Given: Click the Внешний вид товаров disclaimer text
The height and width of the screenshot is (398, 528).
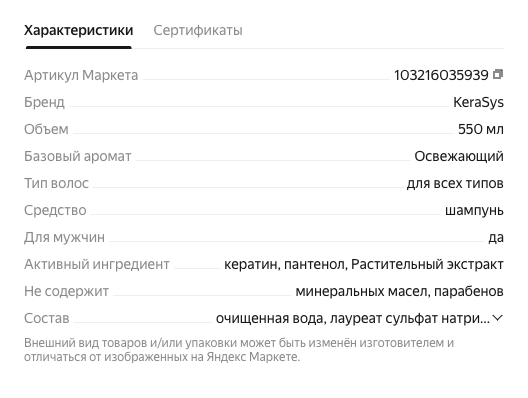Looking at the screenshot, I should click(x=239, y=350).
